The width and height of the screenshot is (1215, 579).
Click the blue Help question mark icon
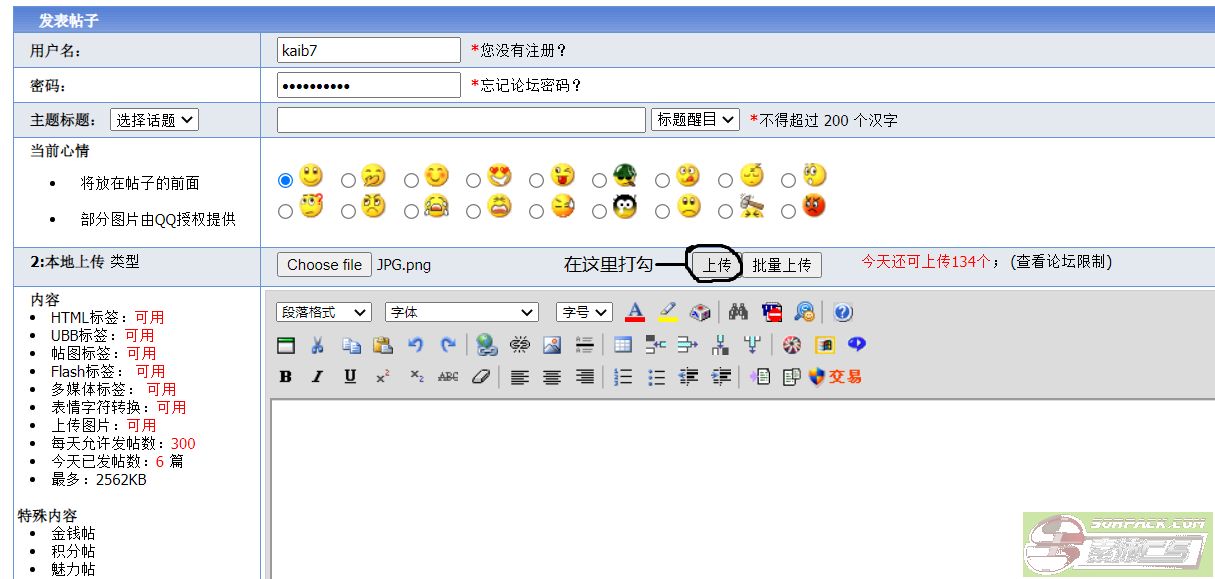point(843,312)
